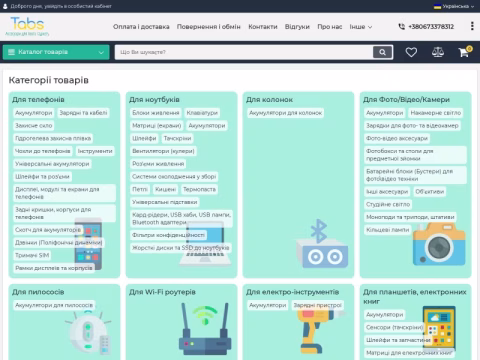The height and width of the screenshot is (360, 480).
Task: Select Шлейфи та роз'єми tag
Action: click(x=42, y=177)
